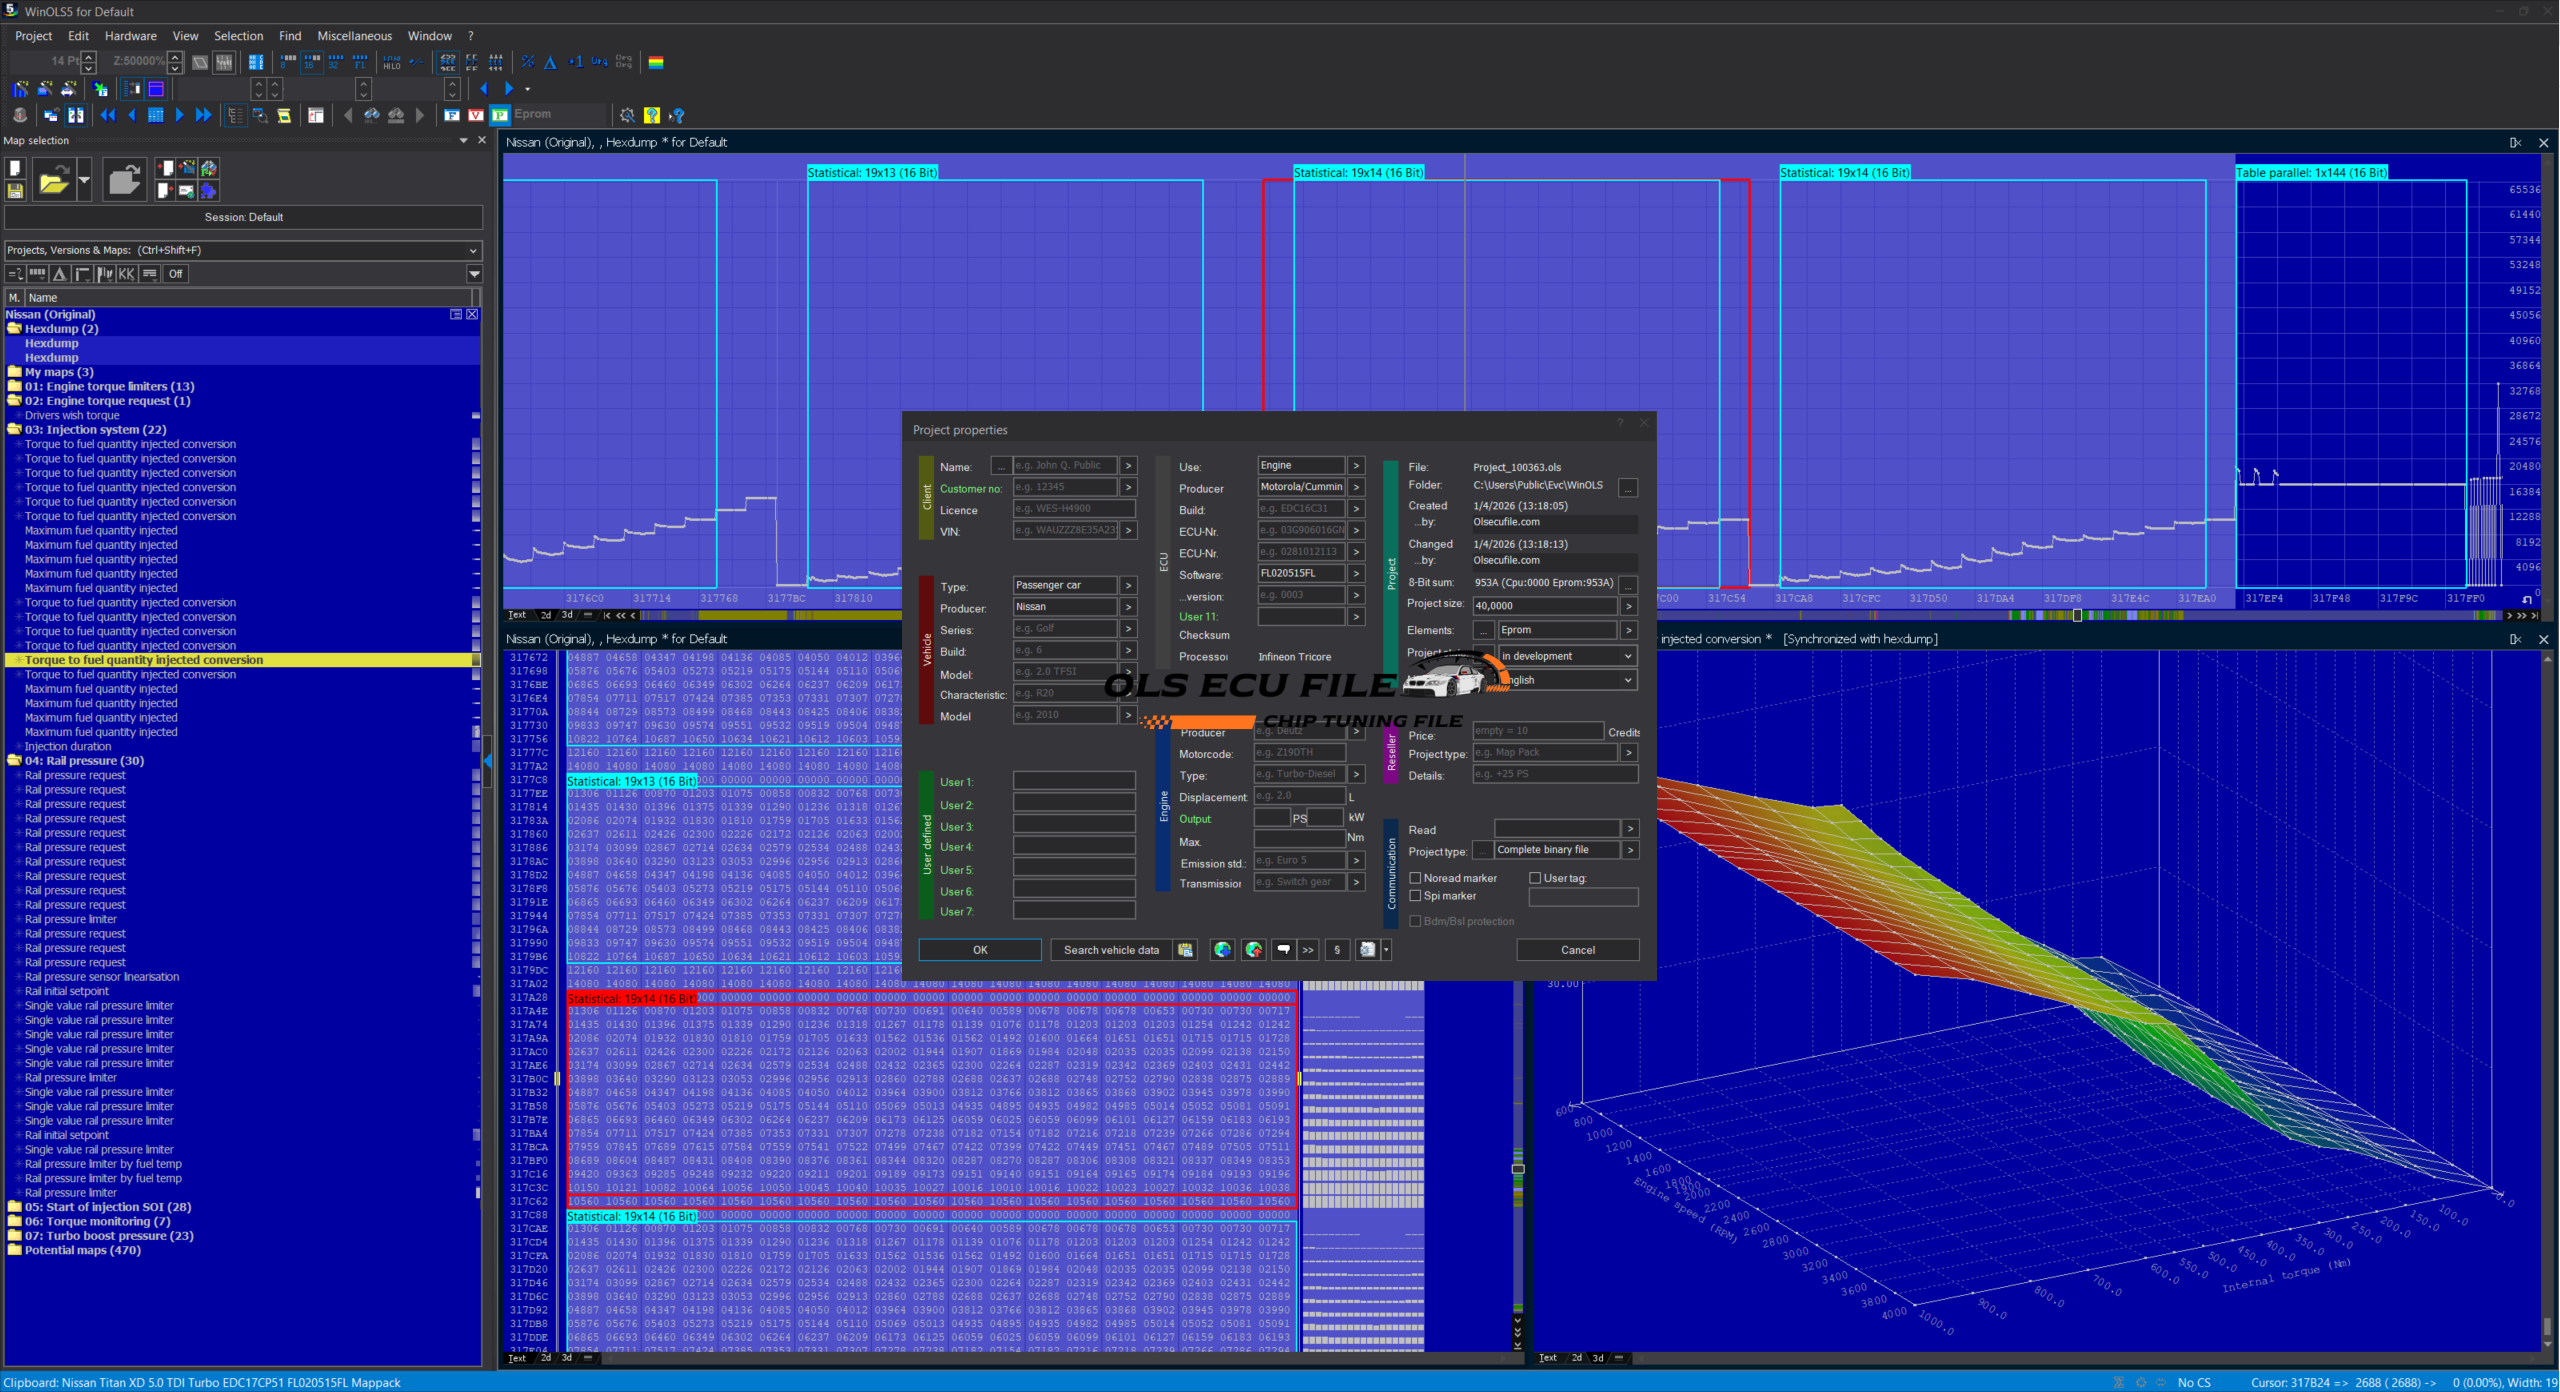Viewport: 2560px width, 1392px height.
Task: Collapse the 04: Rail pressure folder
Action: point(14,761)
